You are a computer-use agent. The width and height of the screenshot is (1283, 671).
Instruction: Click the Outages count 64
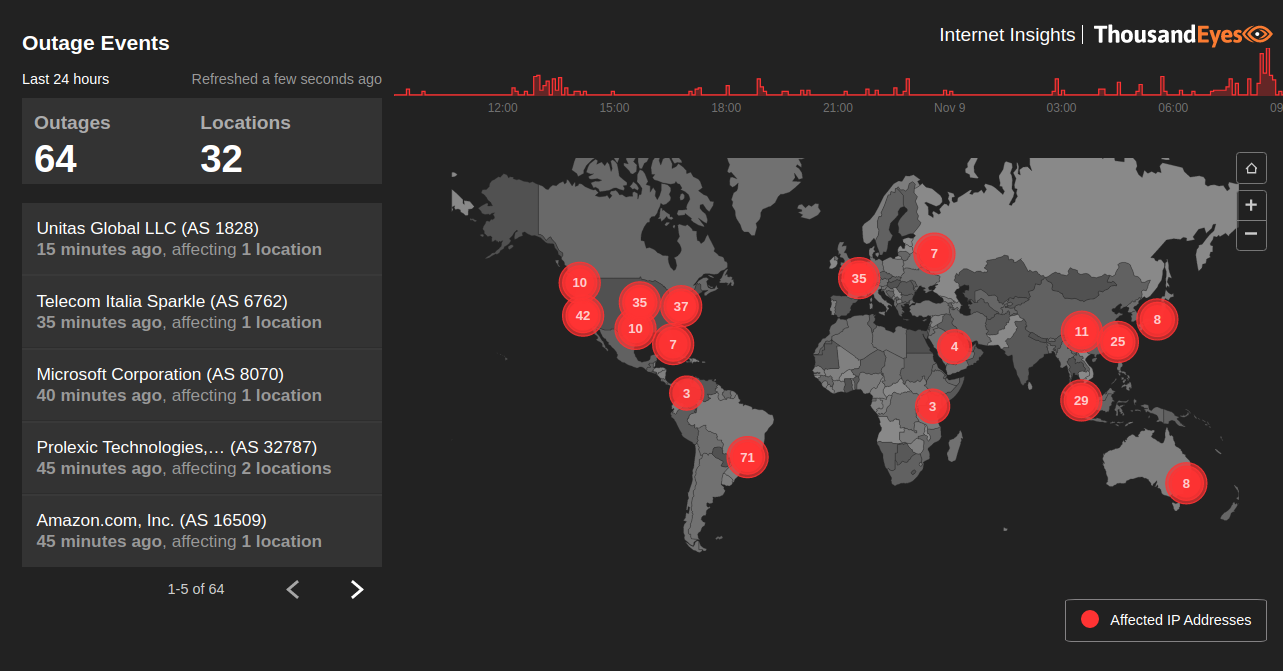pos(55,159)
